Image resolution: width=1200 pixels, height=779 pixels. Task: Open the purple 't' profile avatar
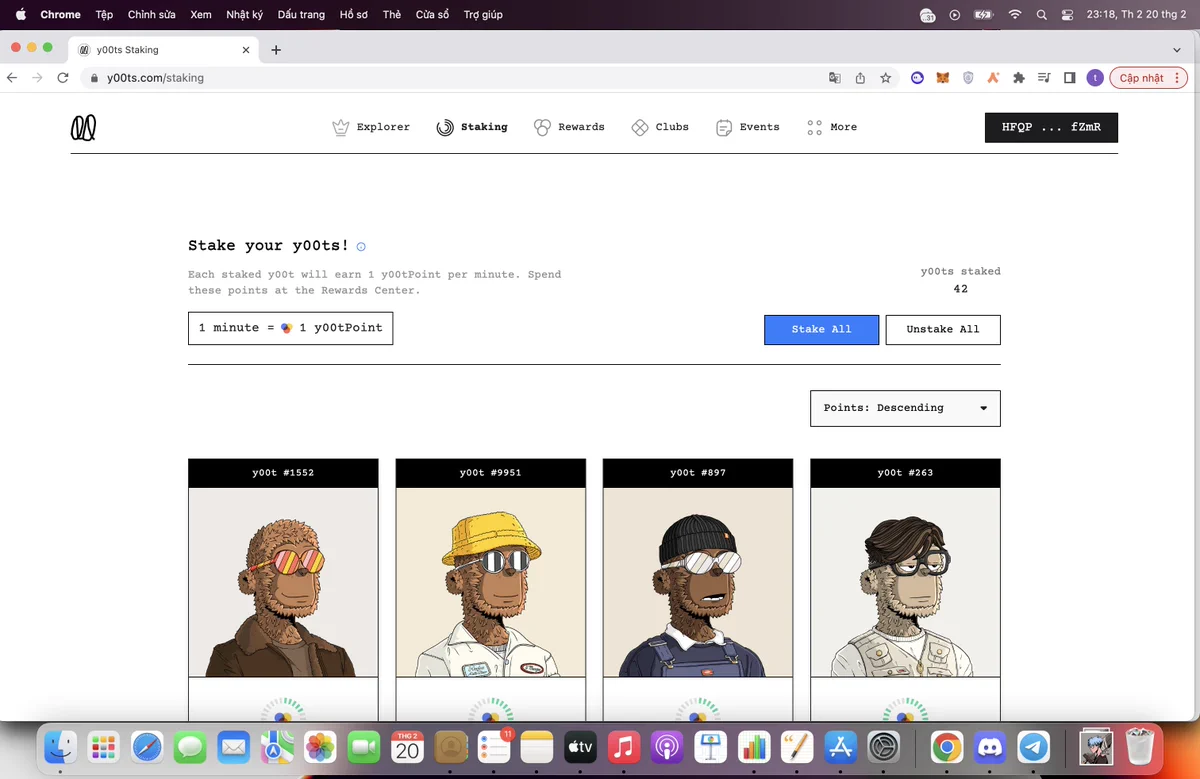coord(1095,78)
